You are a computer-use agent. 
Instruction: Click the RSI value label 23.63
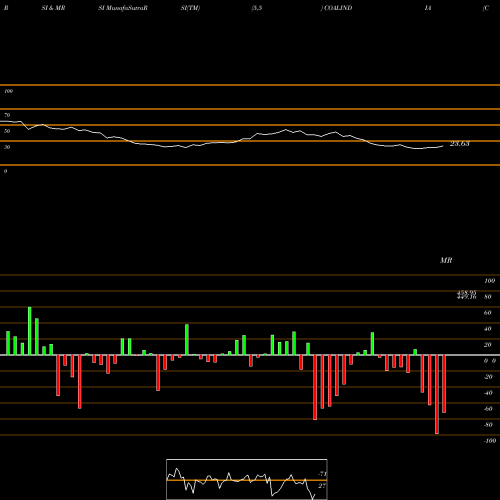pos(460,144)
